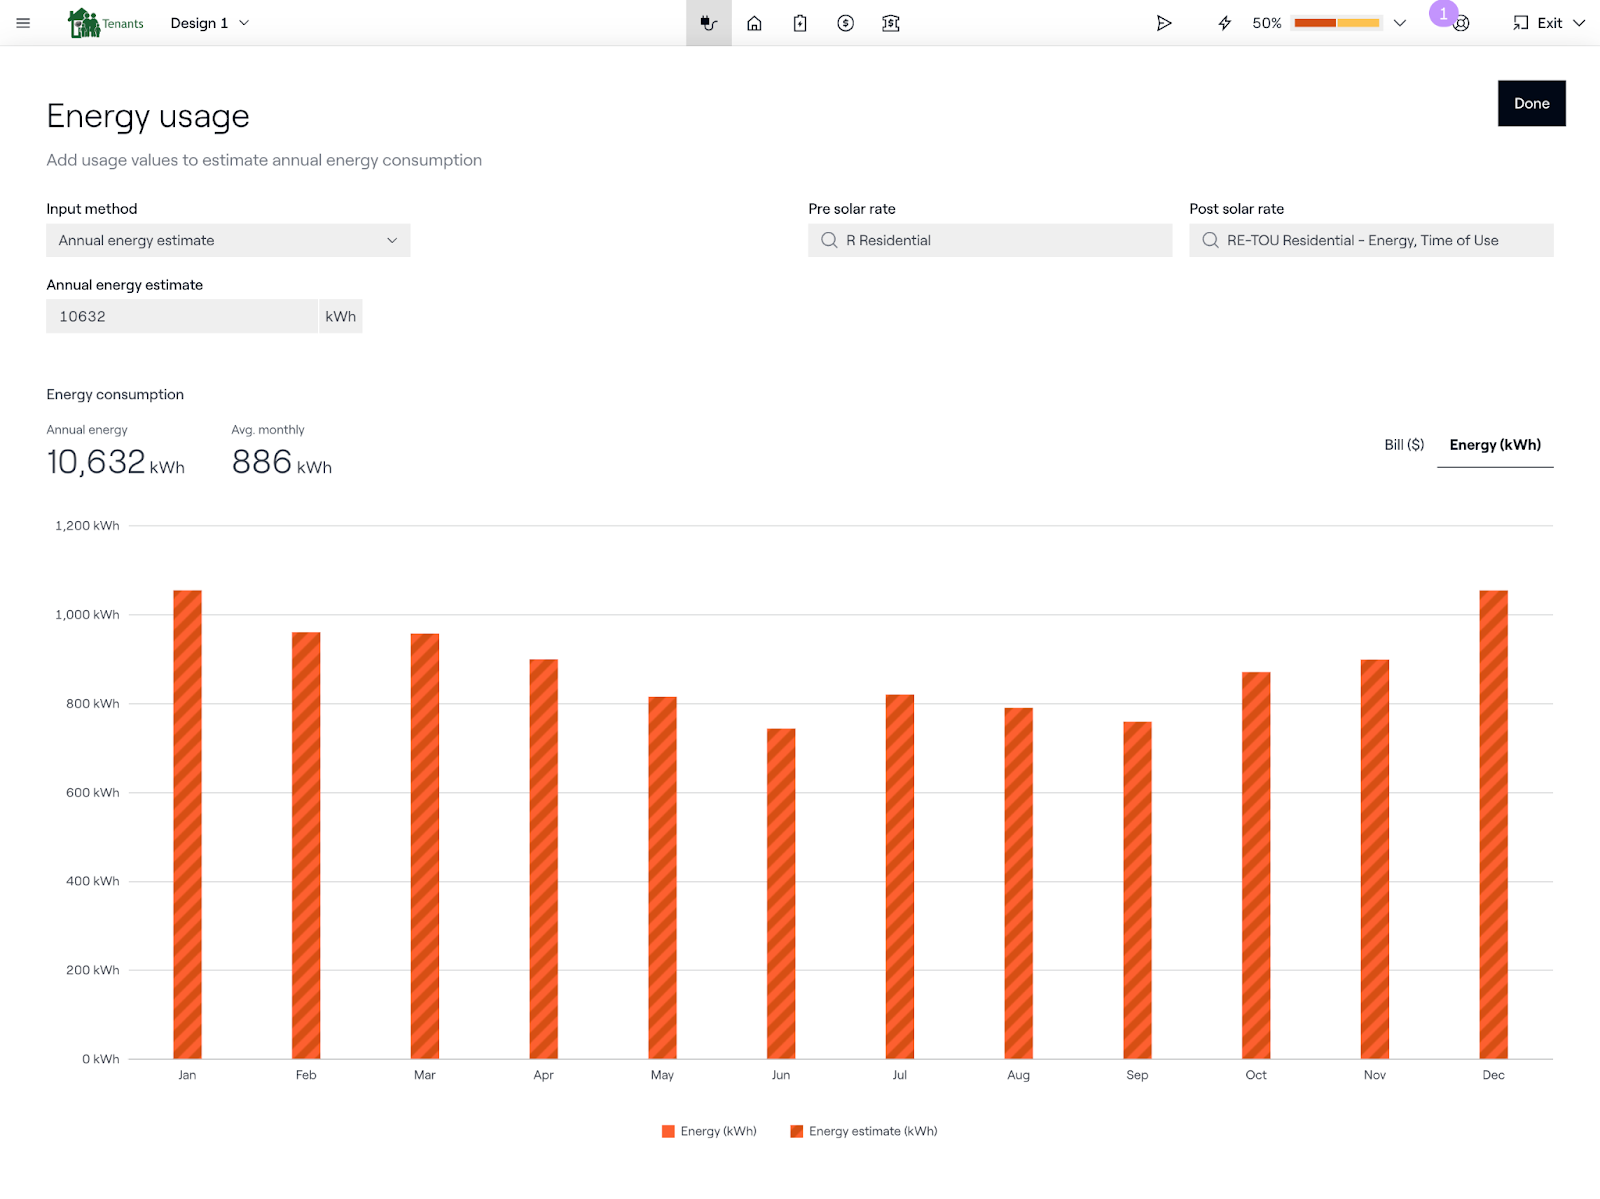Open the Input method dropdown
This screenshot has width=1600, height=1199.
pyautogui.click(x=228, y=240)
